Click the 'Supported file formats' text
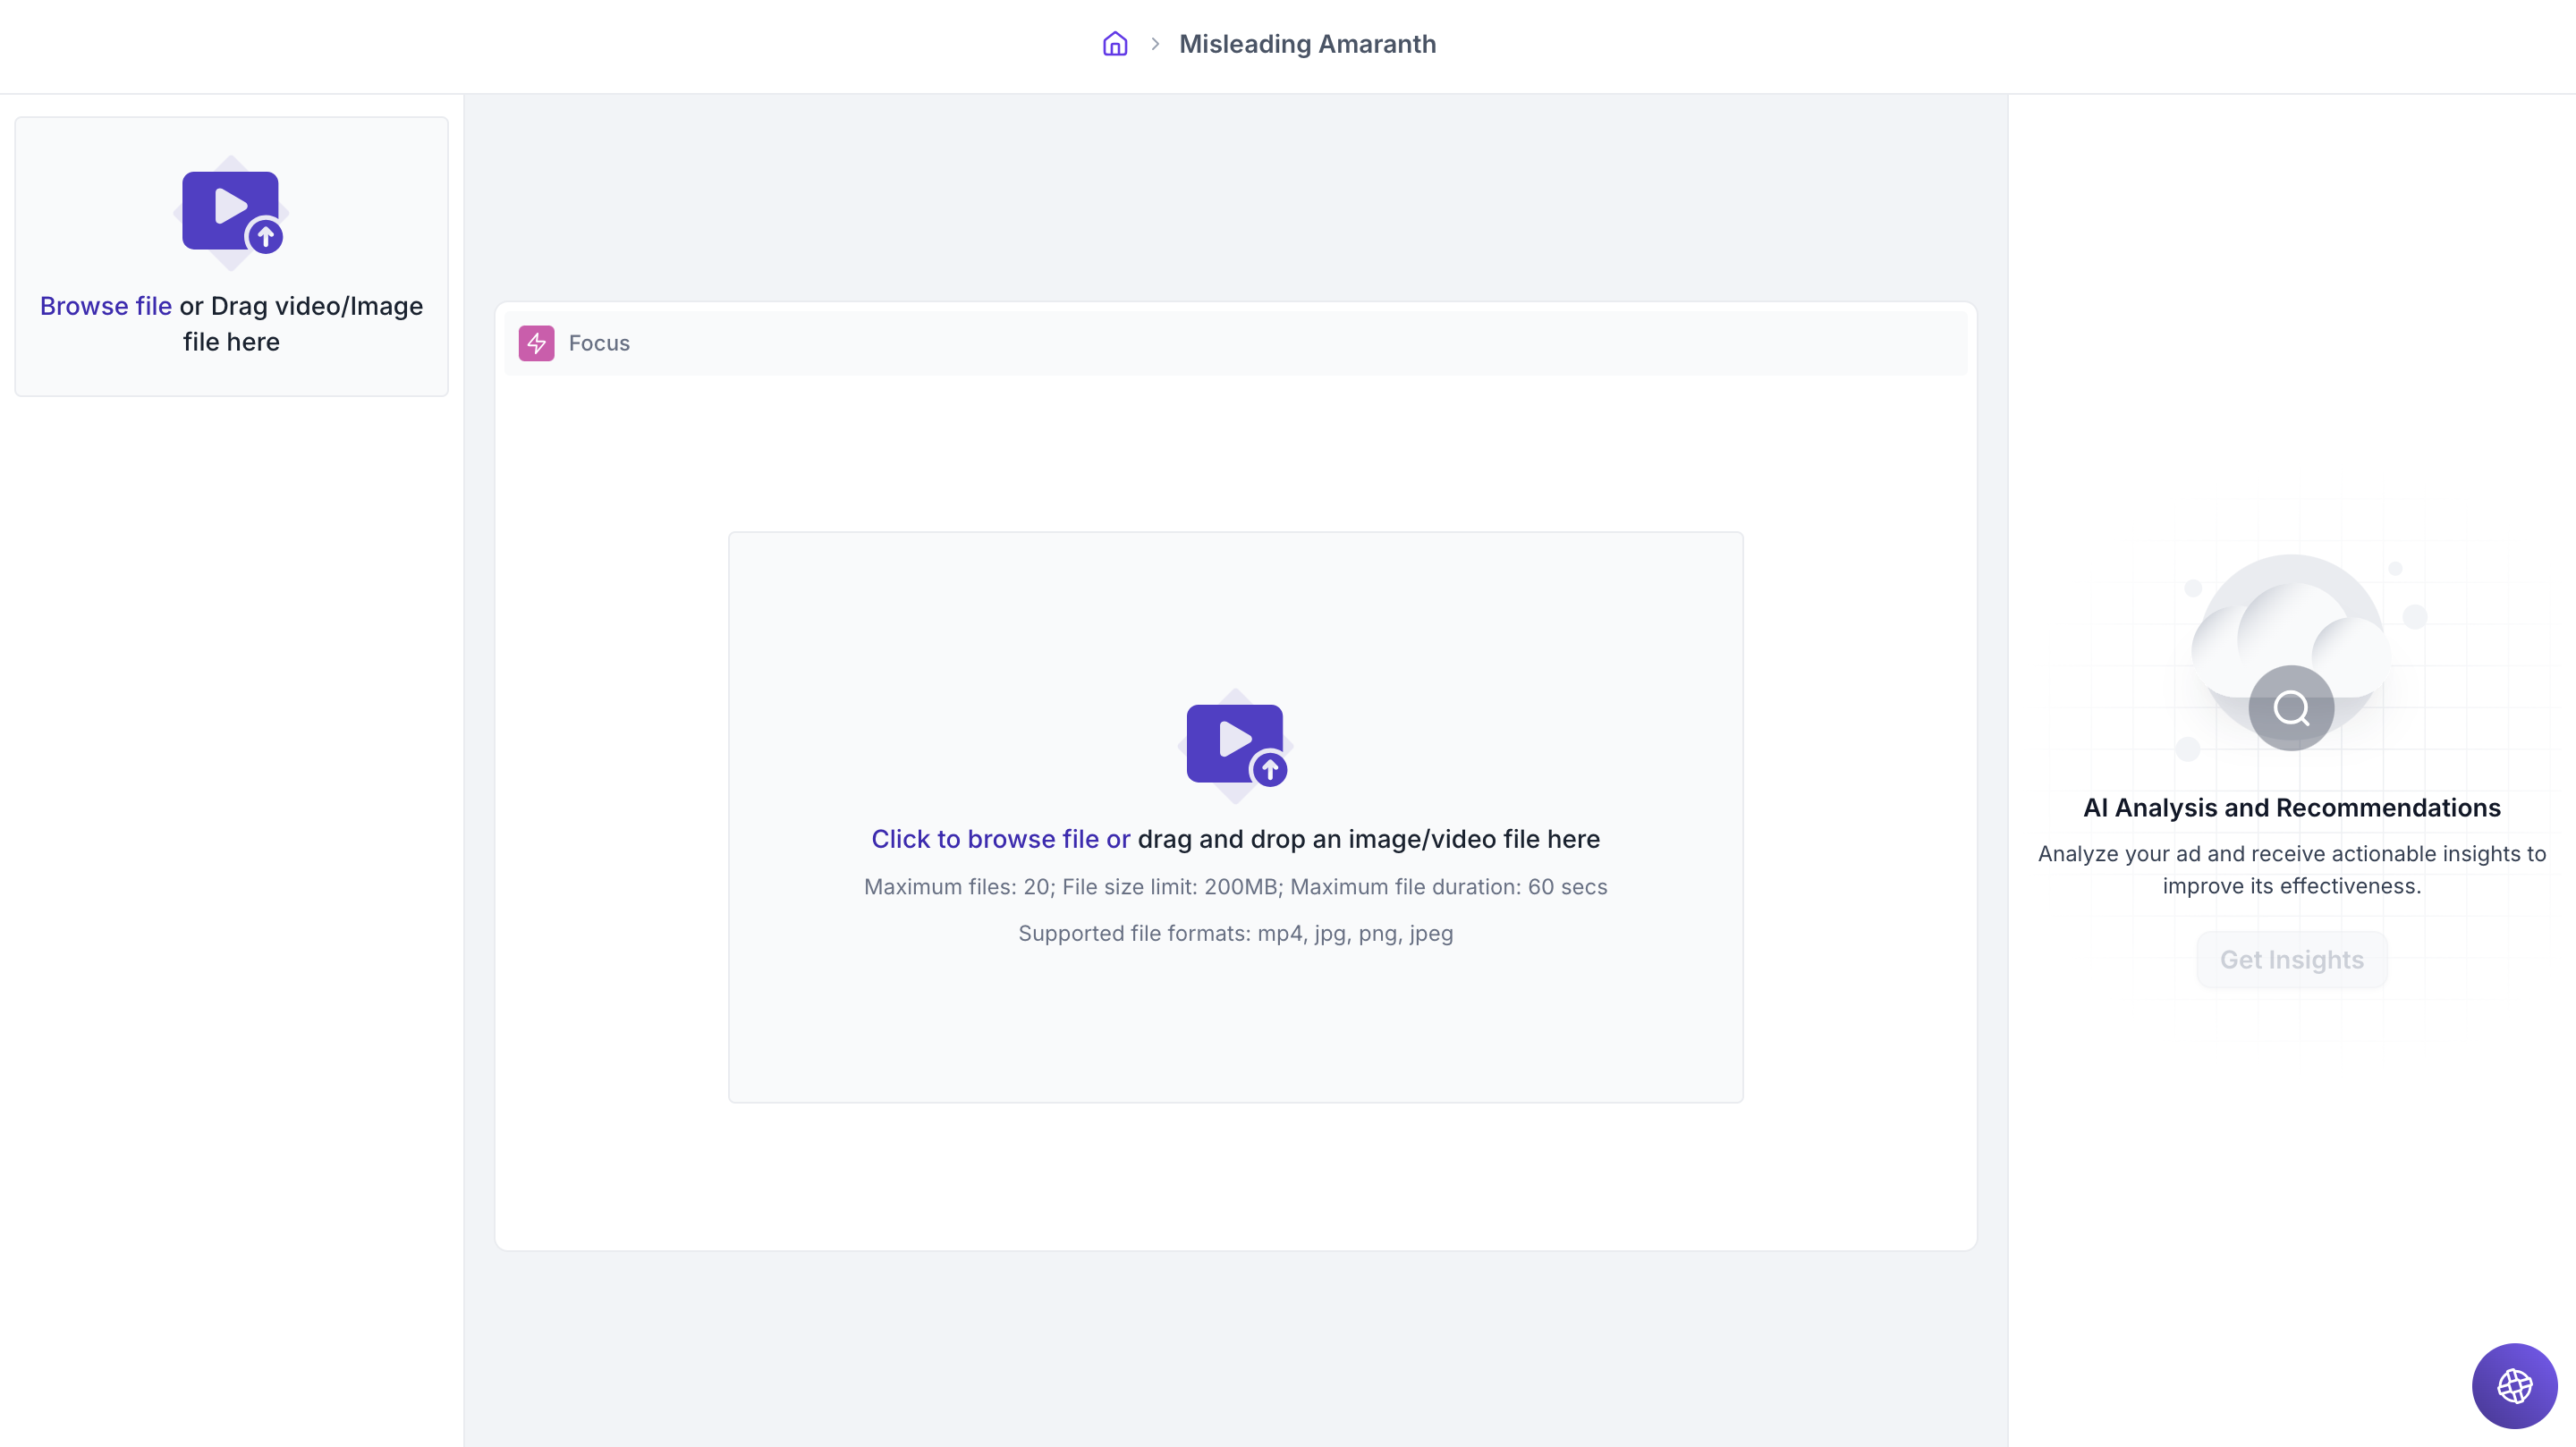2576x1447 pixels. point(1235,933)
